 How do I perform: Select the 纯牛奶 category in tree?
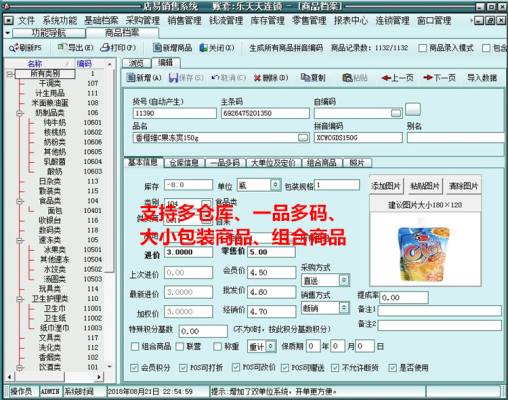55,123
